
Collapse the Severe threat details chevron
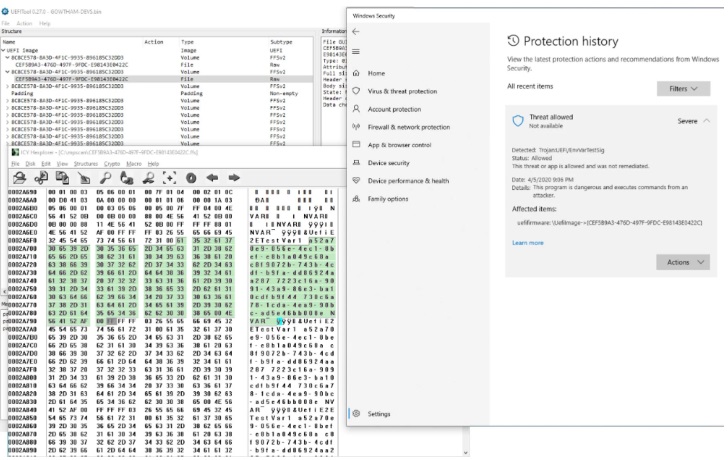704,120
